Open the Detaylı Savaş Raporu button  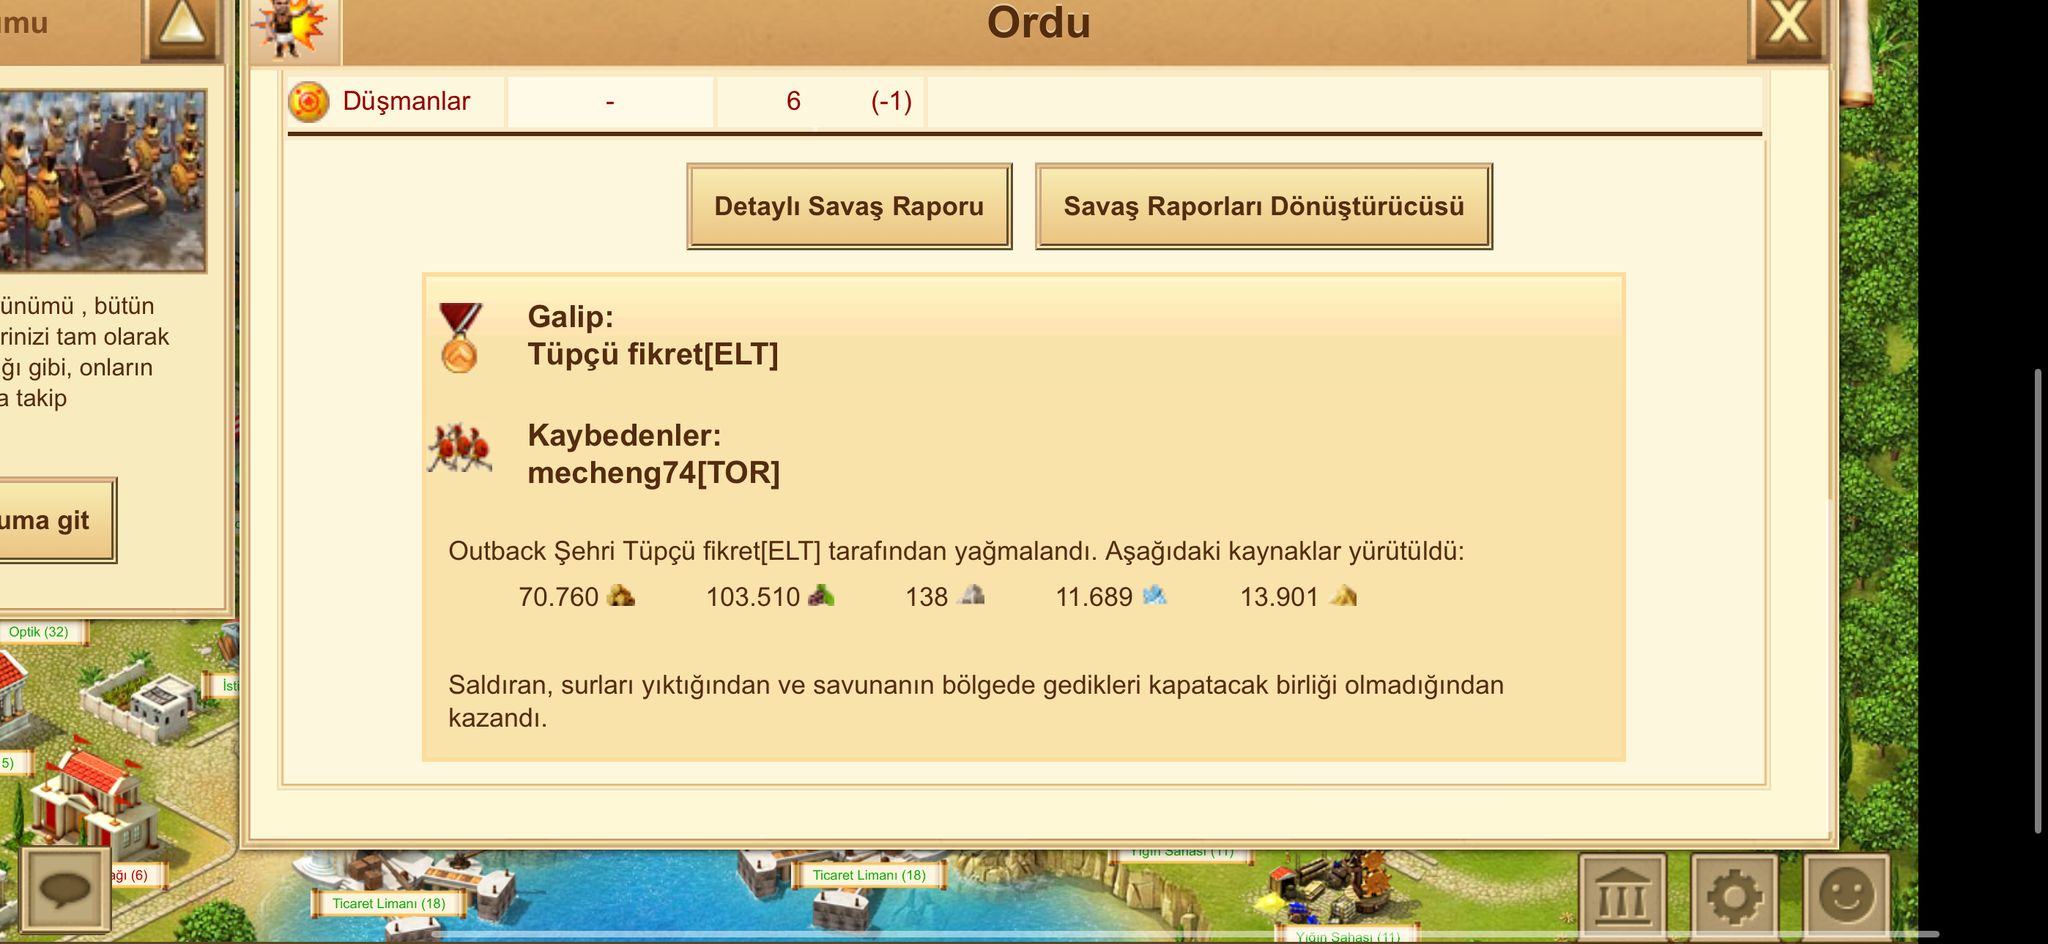point(849,206)
